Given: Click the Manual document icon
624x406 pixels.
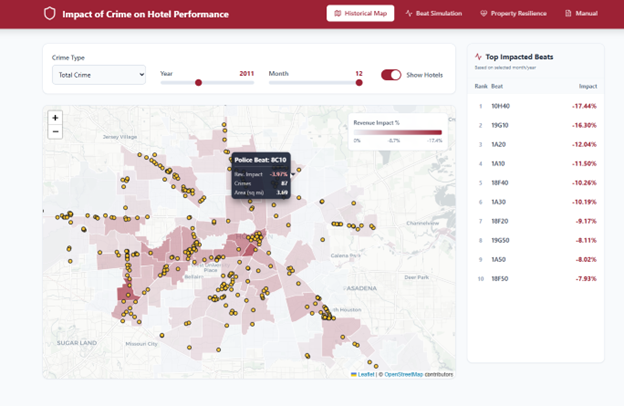Looking at the screenshot, I should (x=569, y=14).
